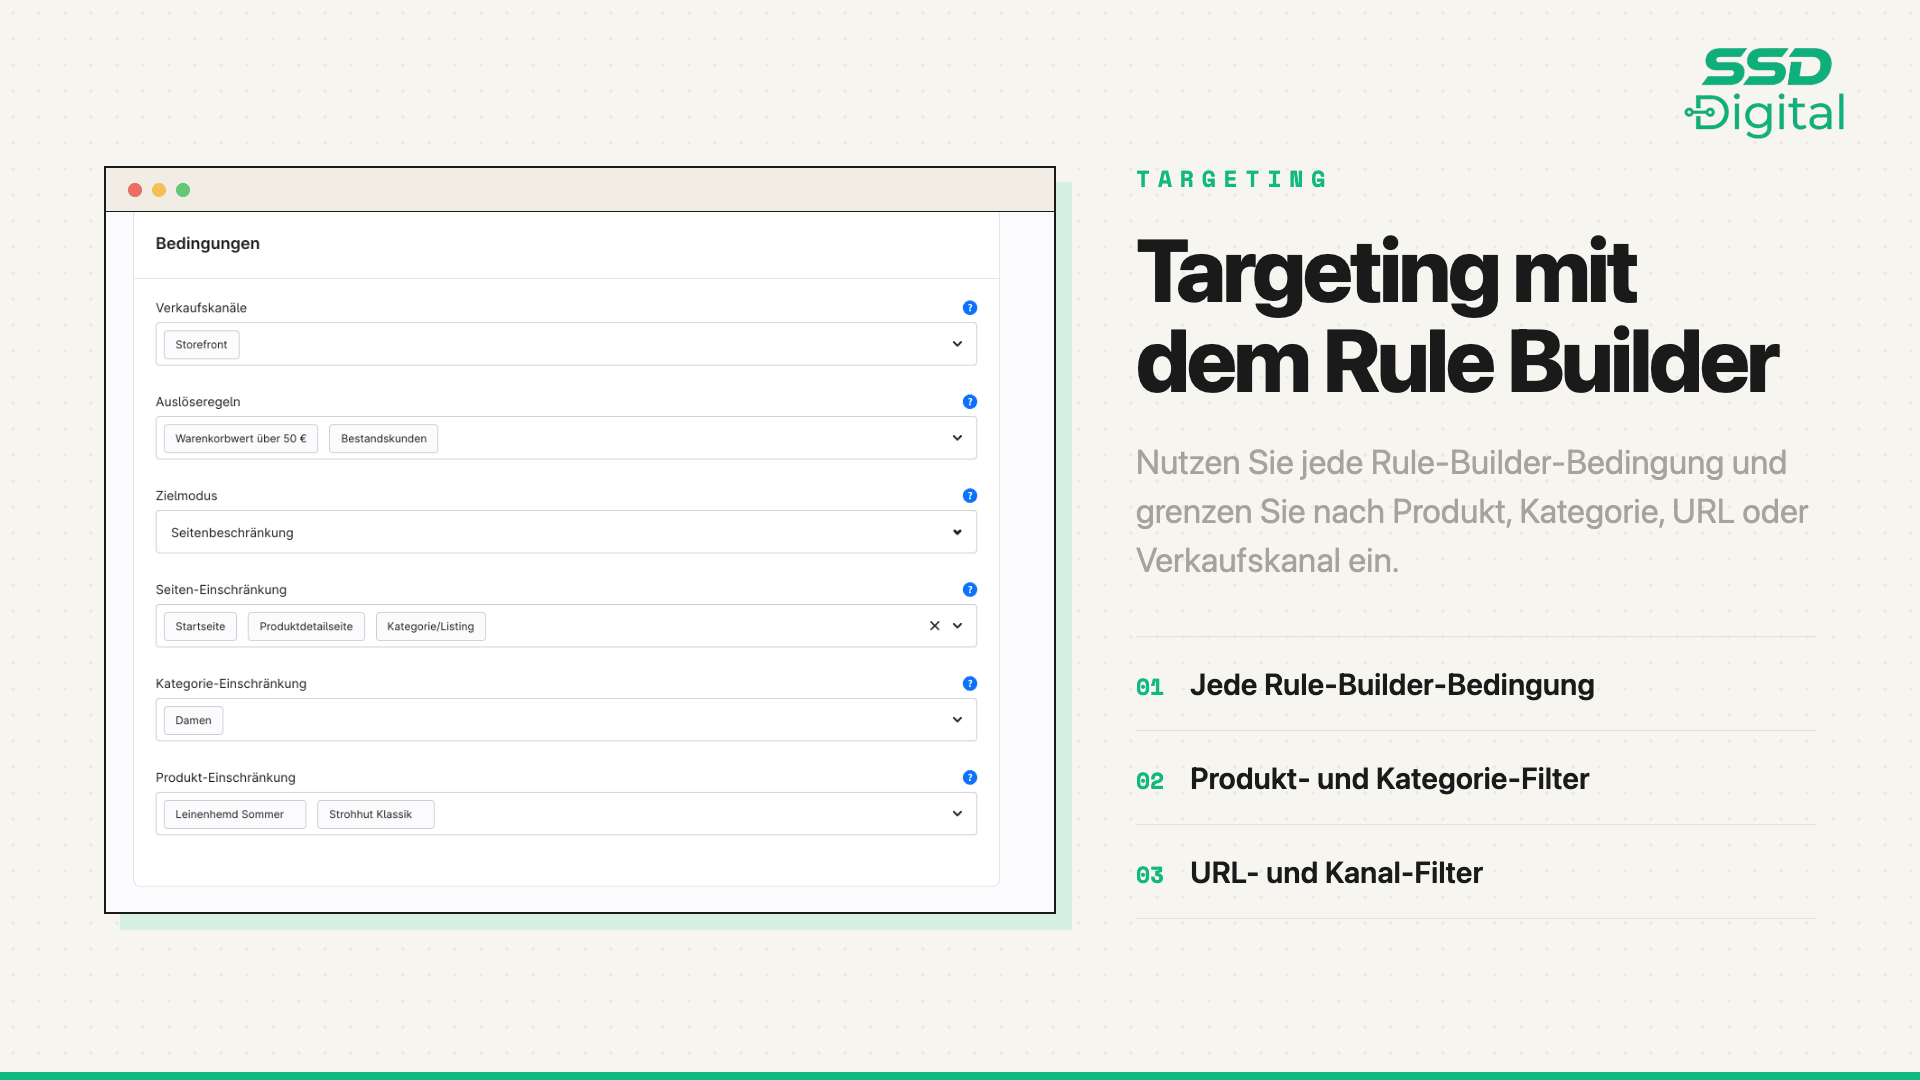1920x1080 pixels.
Task: Click the Seiten-Einschränkung field label
Action: (x=221, y=590)
